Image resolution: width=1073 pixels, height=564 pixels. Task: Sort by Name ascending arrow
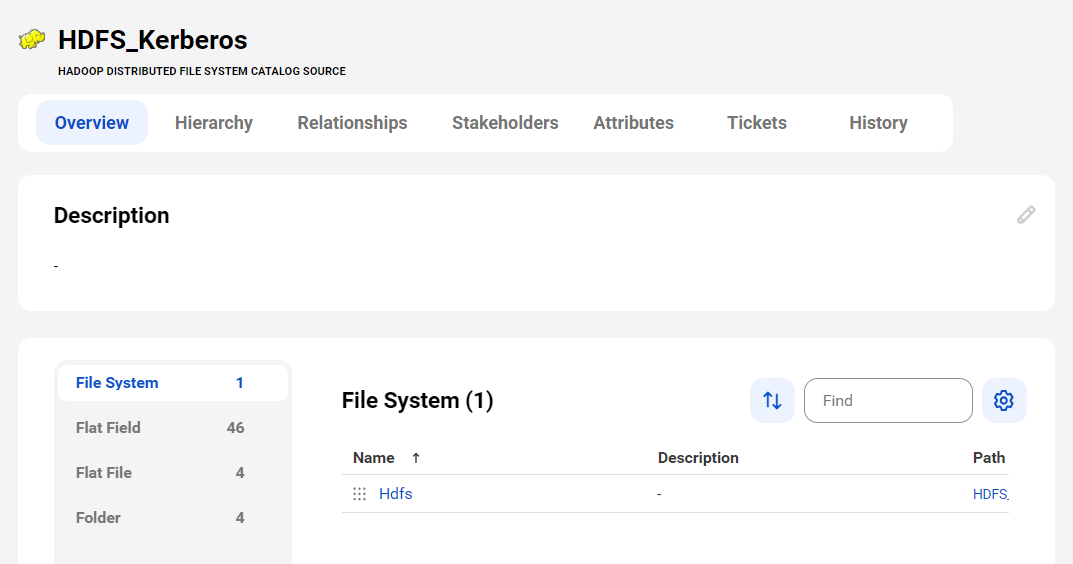click(x=416, y=458)
